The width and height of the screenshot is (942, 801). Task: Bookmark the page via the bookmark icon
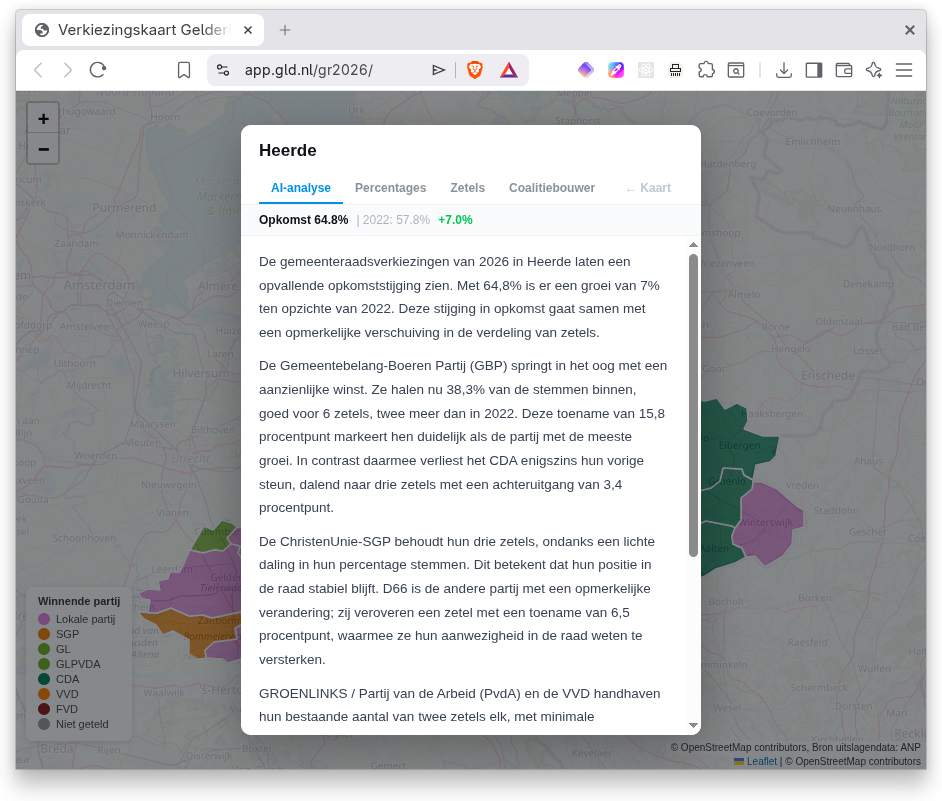(x=183, y=70)
